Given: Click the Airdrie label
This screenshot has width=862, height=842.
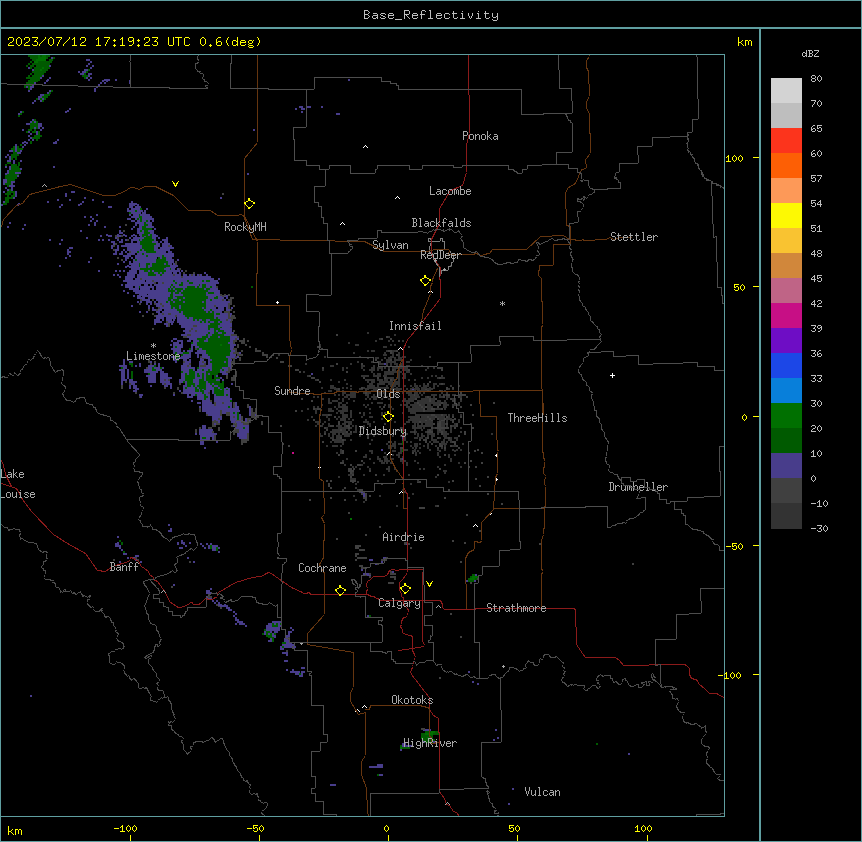Looking at the screenshot, I should point(404,537).
